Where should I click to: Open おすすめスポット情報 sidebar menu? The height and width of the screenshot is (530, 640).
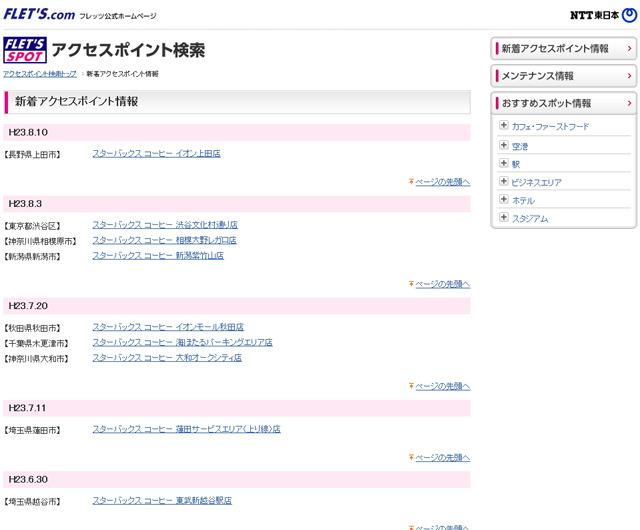tap(563, 103)
